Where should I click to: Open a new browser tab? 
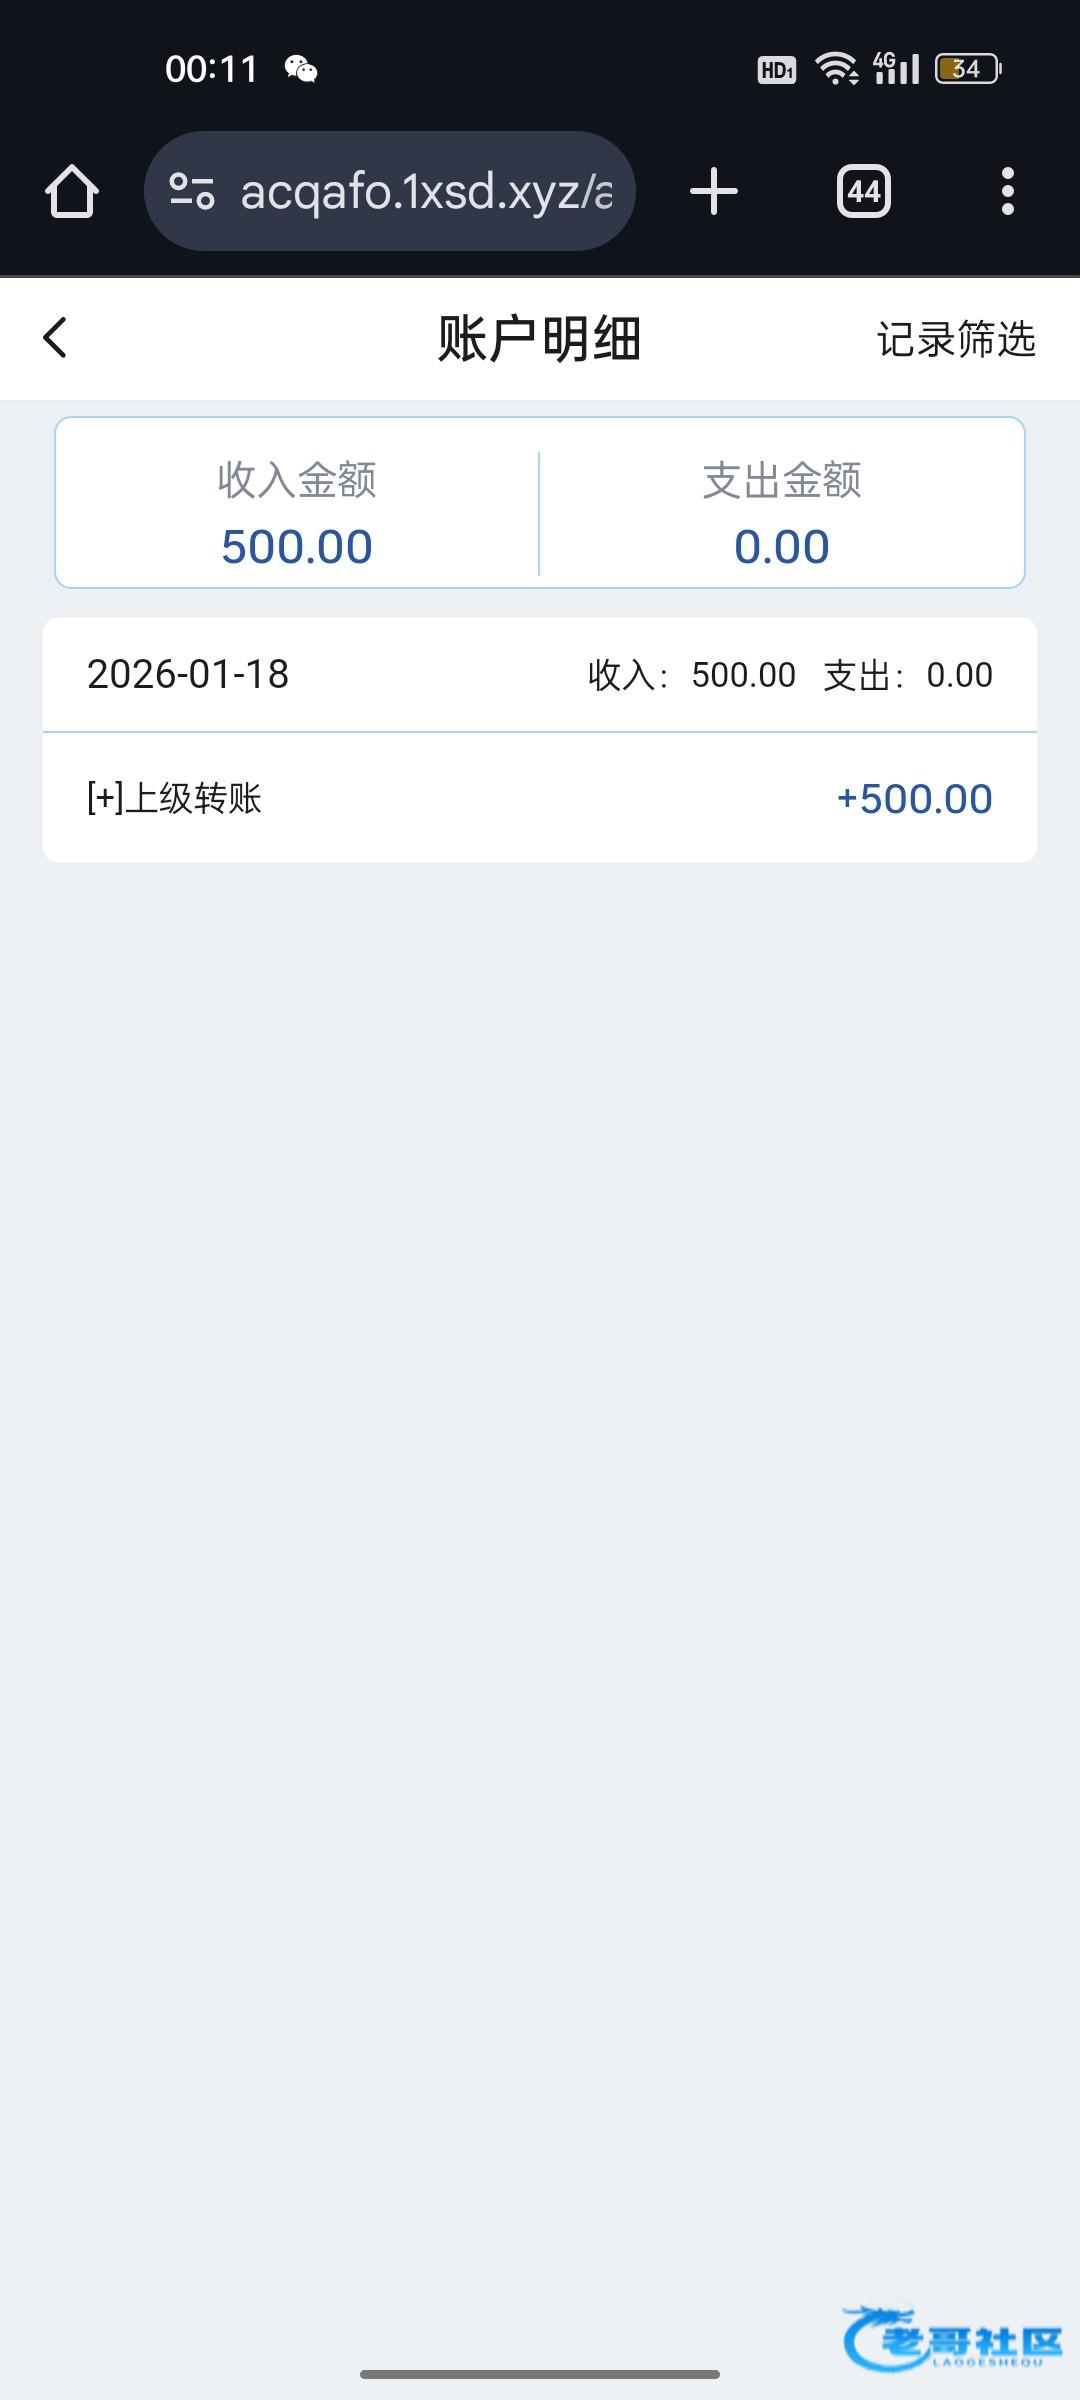coord(714,191)
